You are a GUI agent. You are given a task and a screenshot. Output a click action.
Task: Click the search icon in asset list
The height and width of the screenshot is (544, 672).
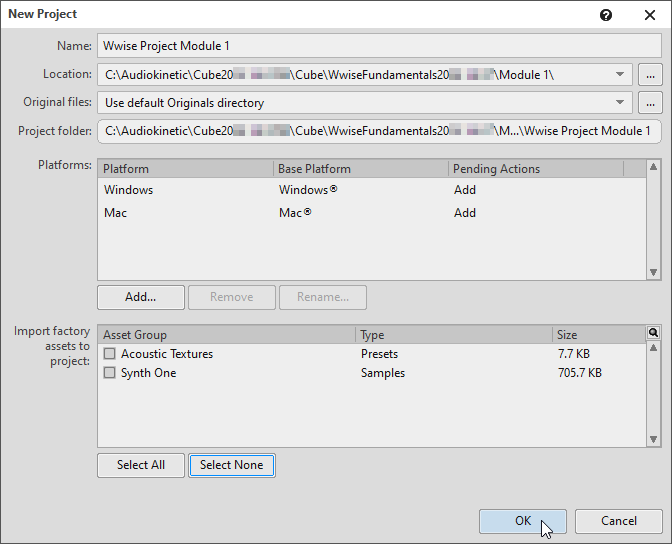pyautogui.click(x=653, y=333)
